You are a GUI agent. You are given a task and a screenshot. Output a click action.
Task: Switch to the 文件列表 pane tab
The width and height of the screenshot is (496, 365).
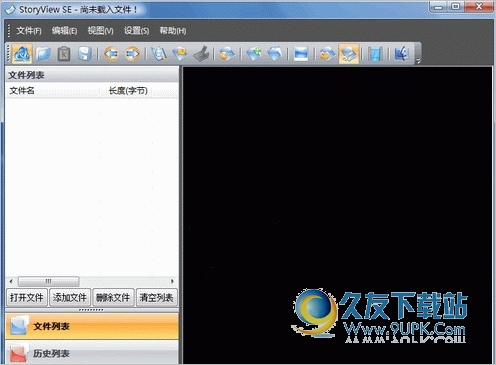click(92, 326)
